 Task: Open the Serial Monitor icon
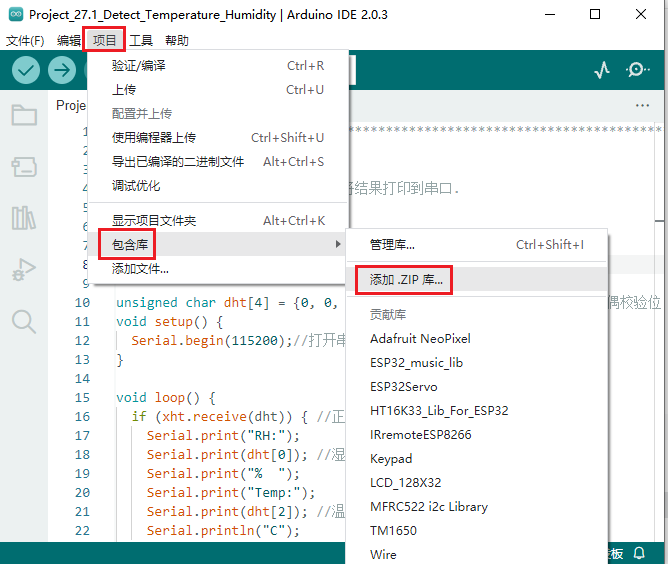coord(637,70)
